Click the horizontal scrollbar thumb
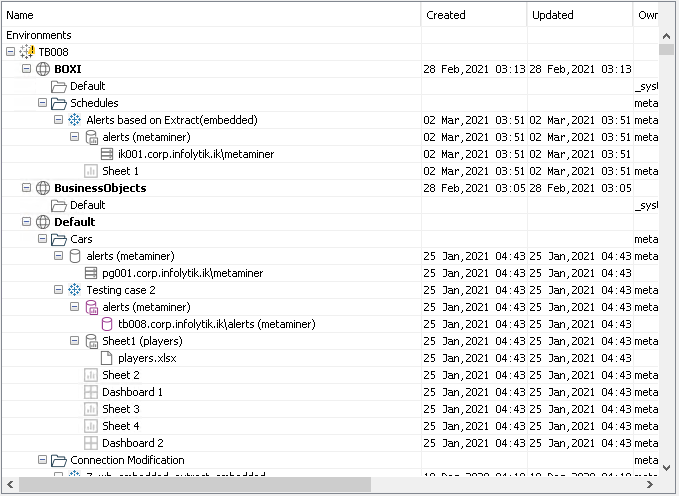The height and width of the screenshot is (496, 679). coord(195,484)
